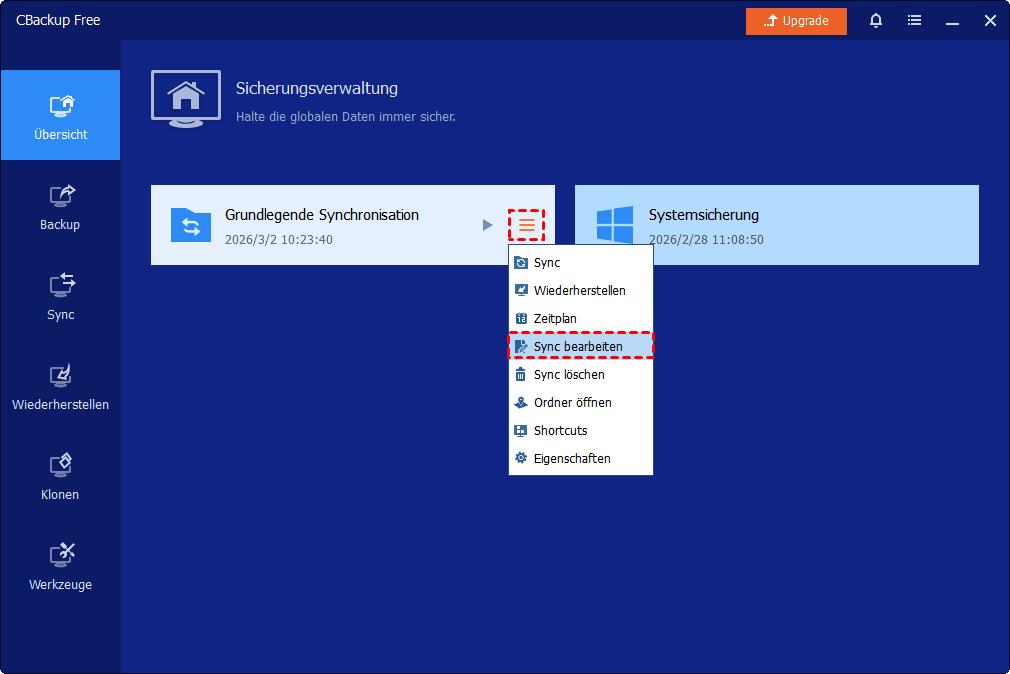1010x674 pixels.
Task: Run sync task with the play arrow
Action: 487,225
